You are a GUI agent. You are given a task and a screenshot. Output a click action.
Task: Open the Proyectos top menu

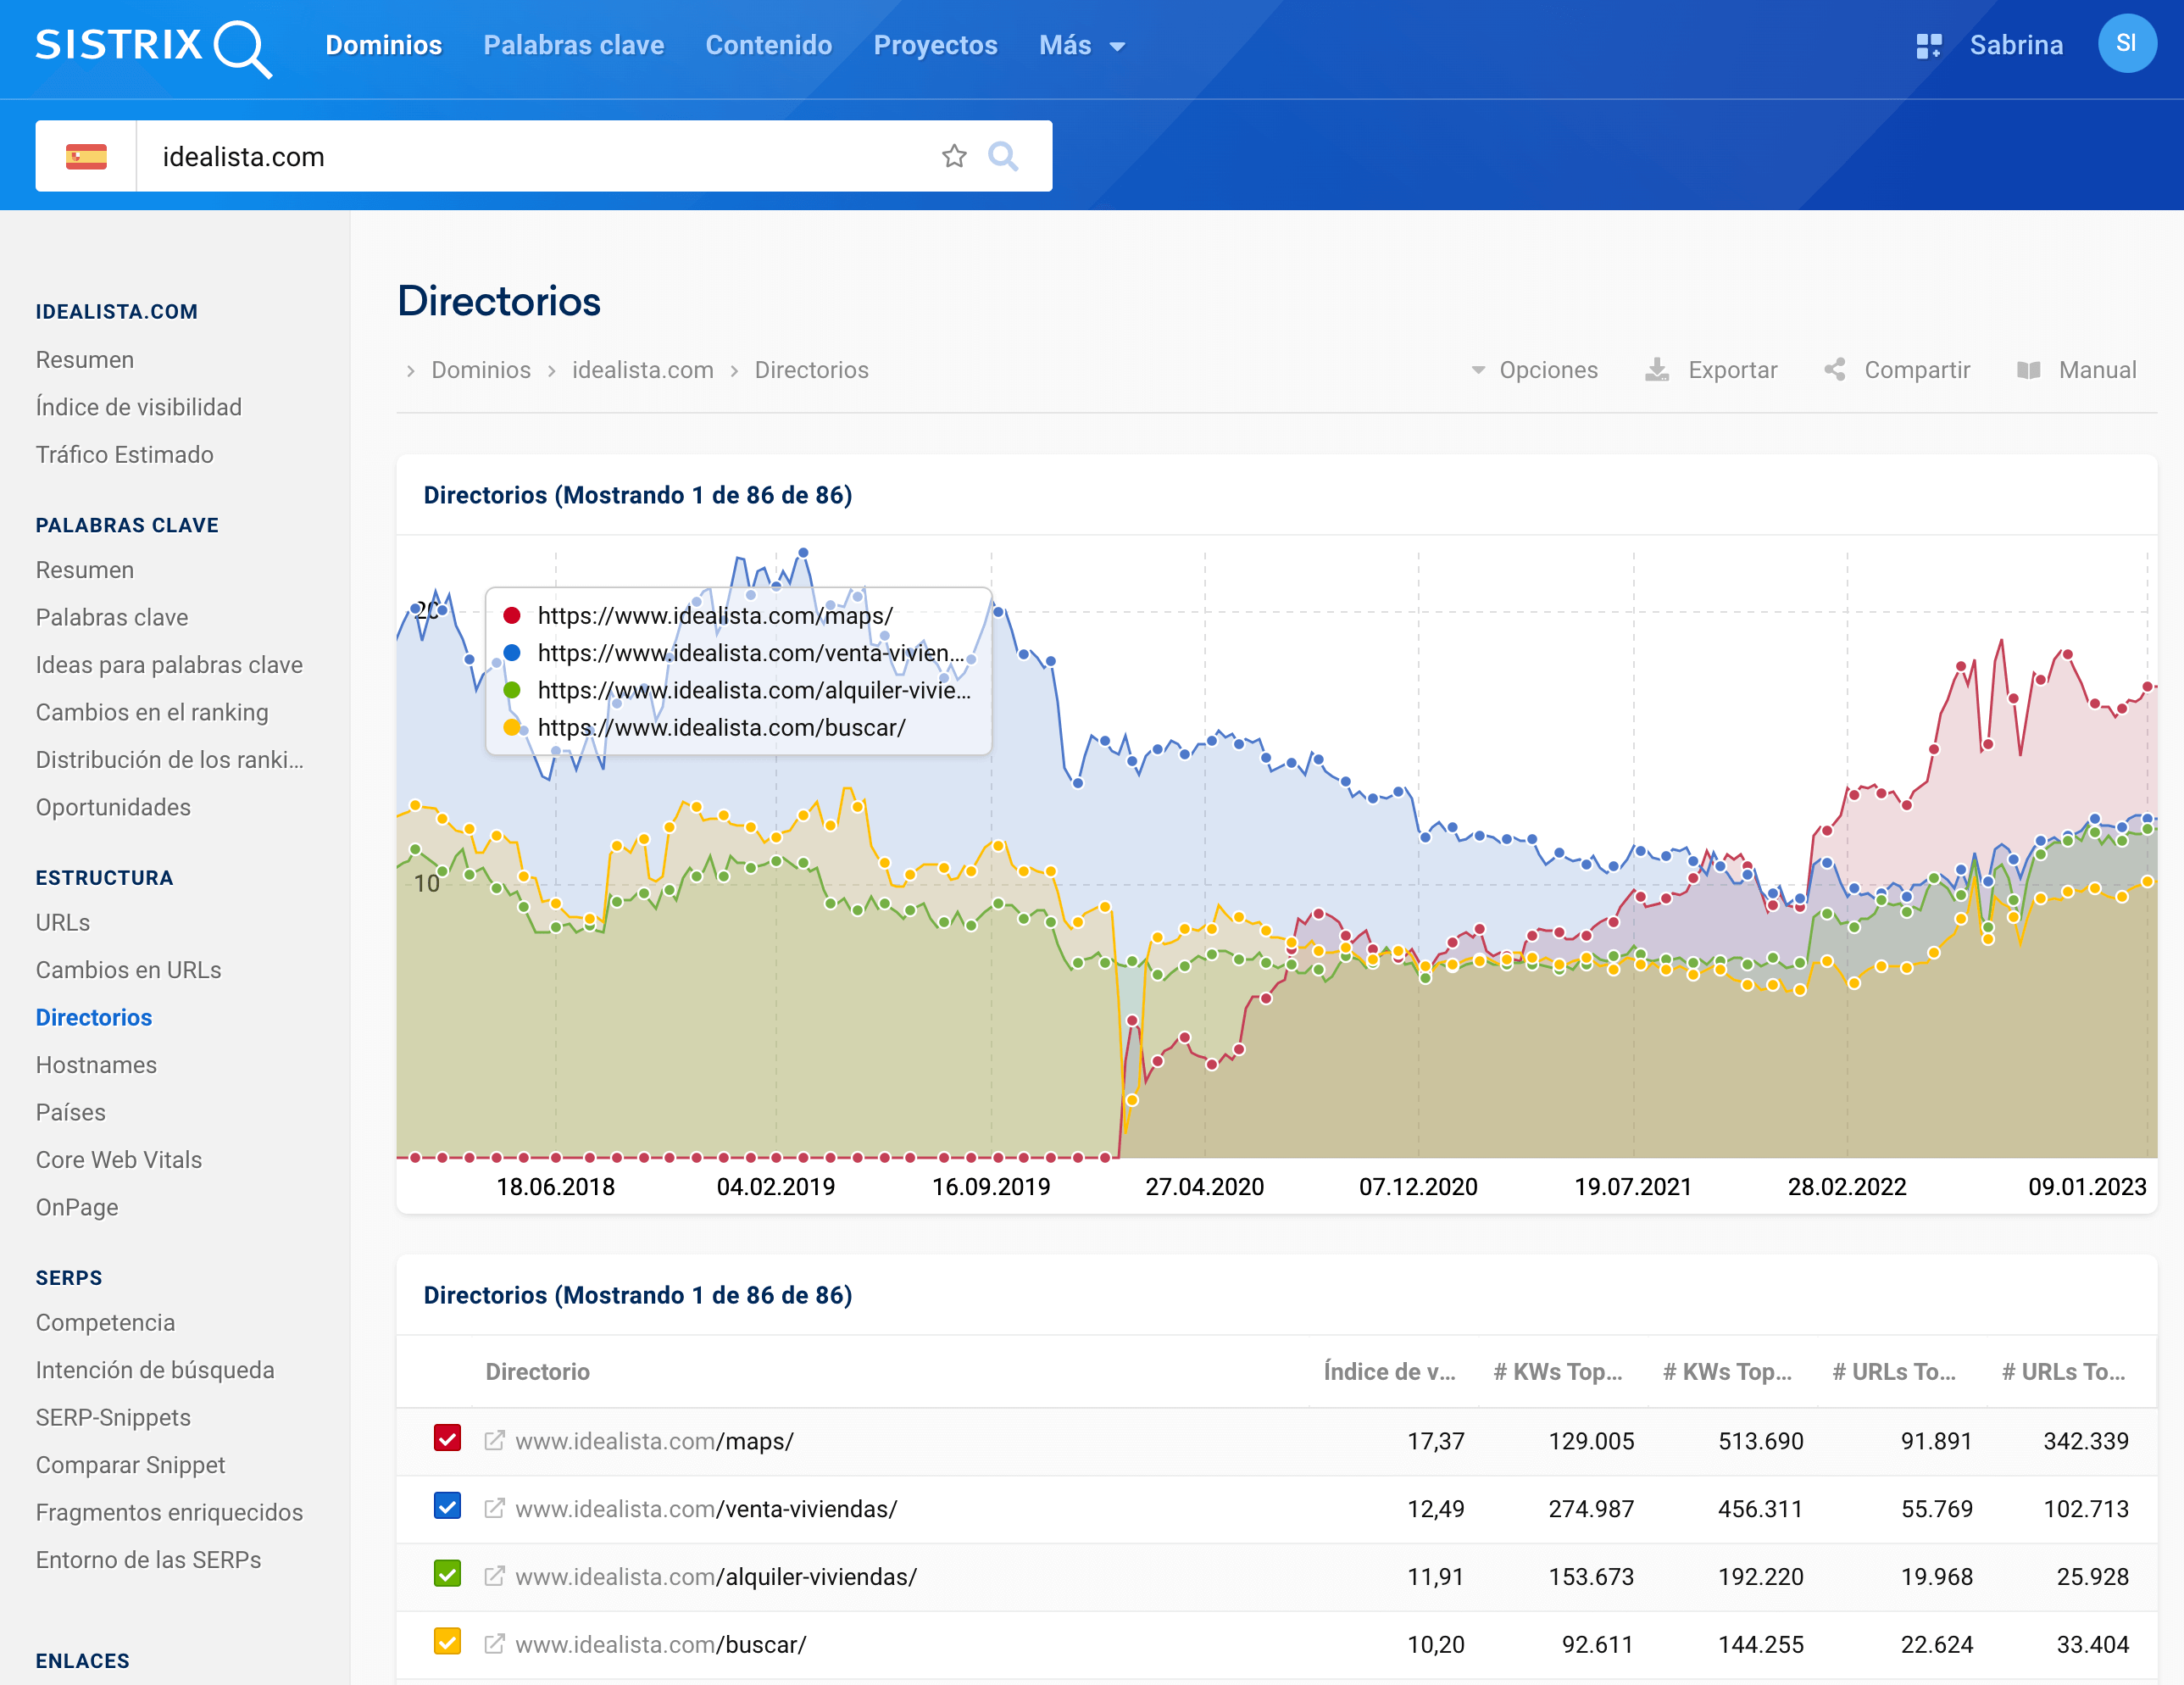935,46
